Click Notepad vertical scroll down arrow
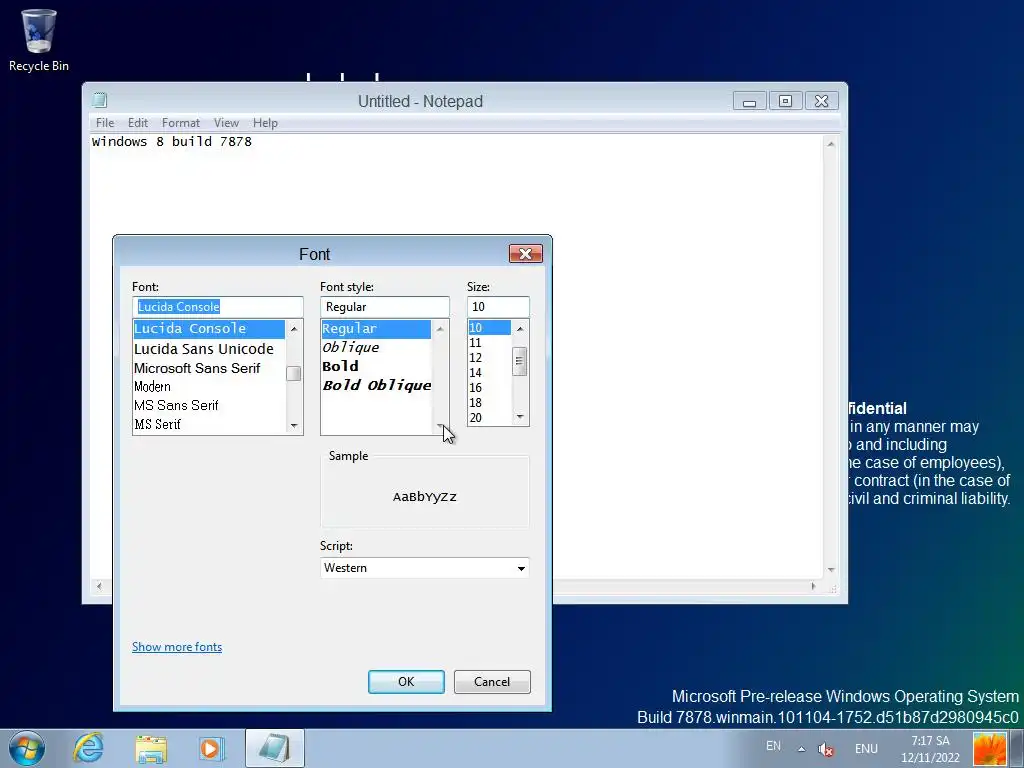The width and height of the screenshot is (1024, 768). [x=831, y=570]
